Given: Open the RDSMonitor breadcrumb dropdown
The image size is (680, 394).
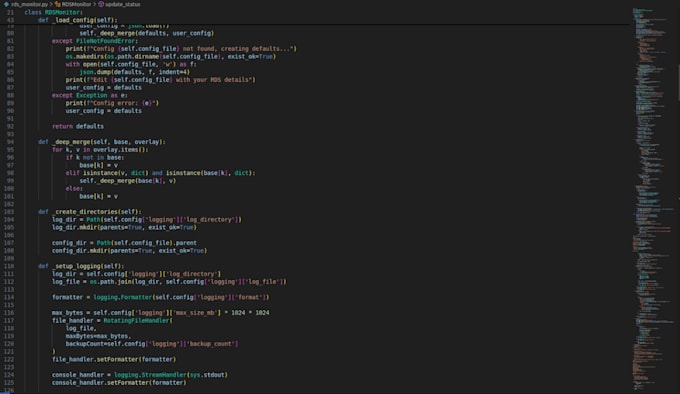Looking at the screenshot, I should tap(76, 4).
